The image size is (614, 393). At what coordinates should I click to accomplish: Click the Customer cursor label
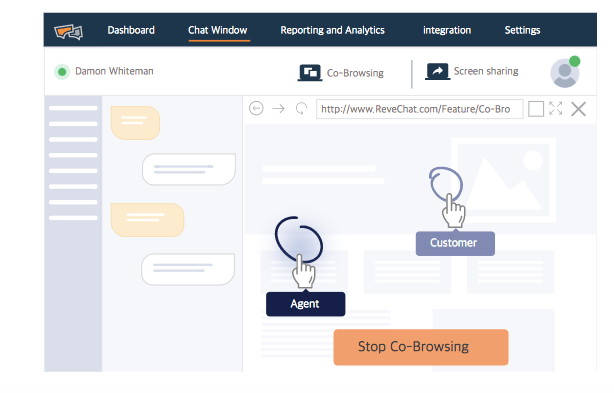[x=455, y=243]
